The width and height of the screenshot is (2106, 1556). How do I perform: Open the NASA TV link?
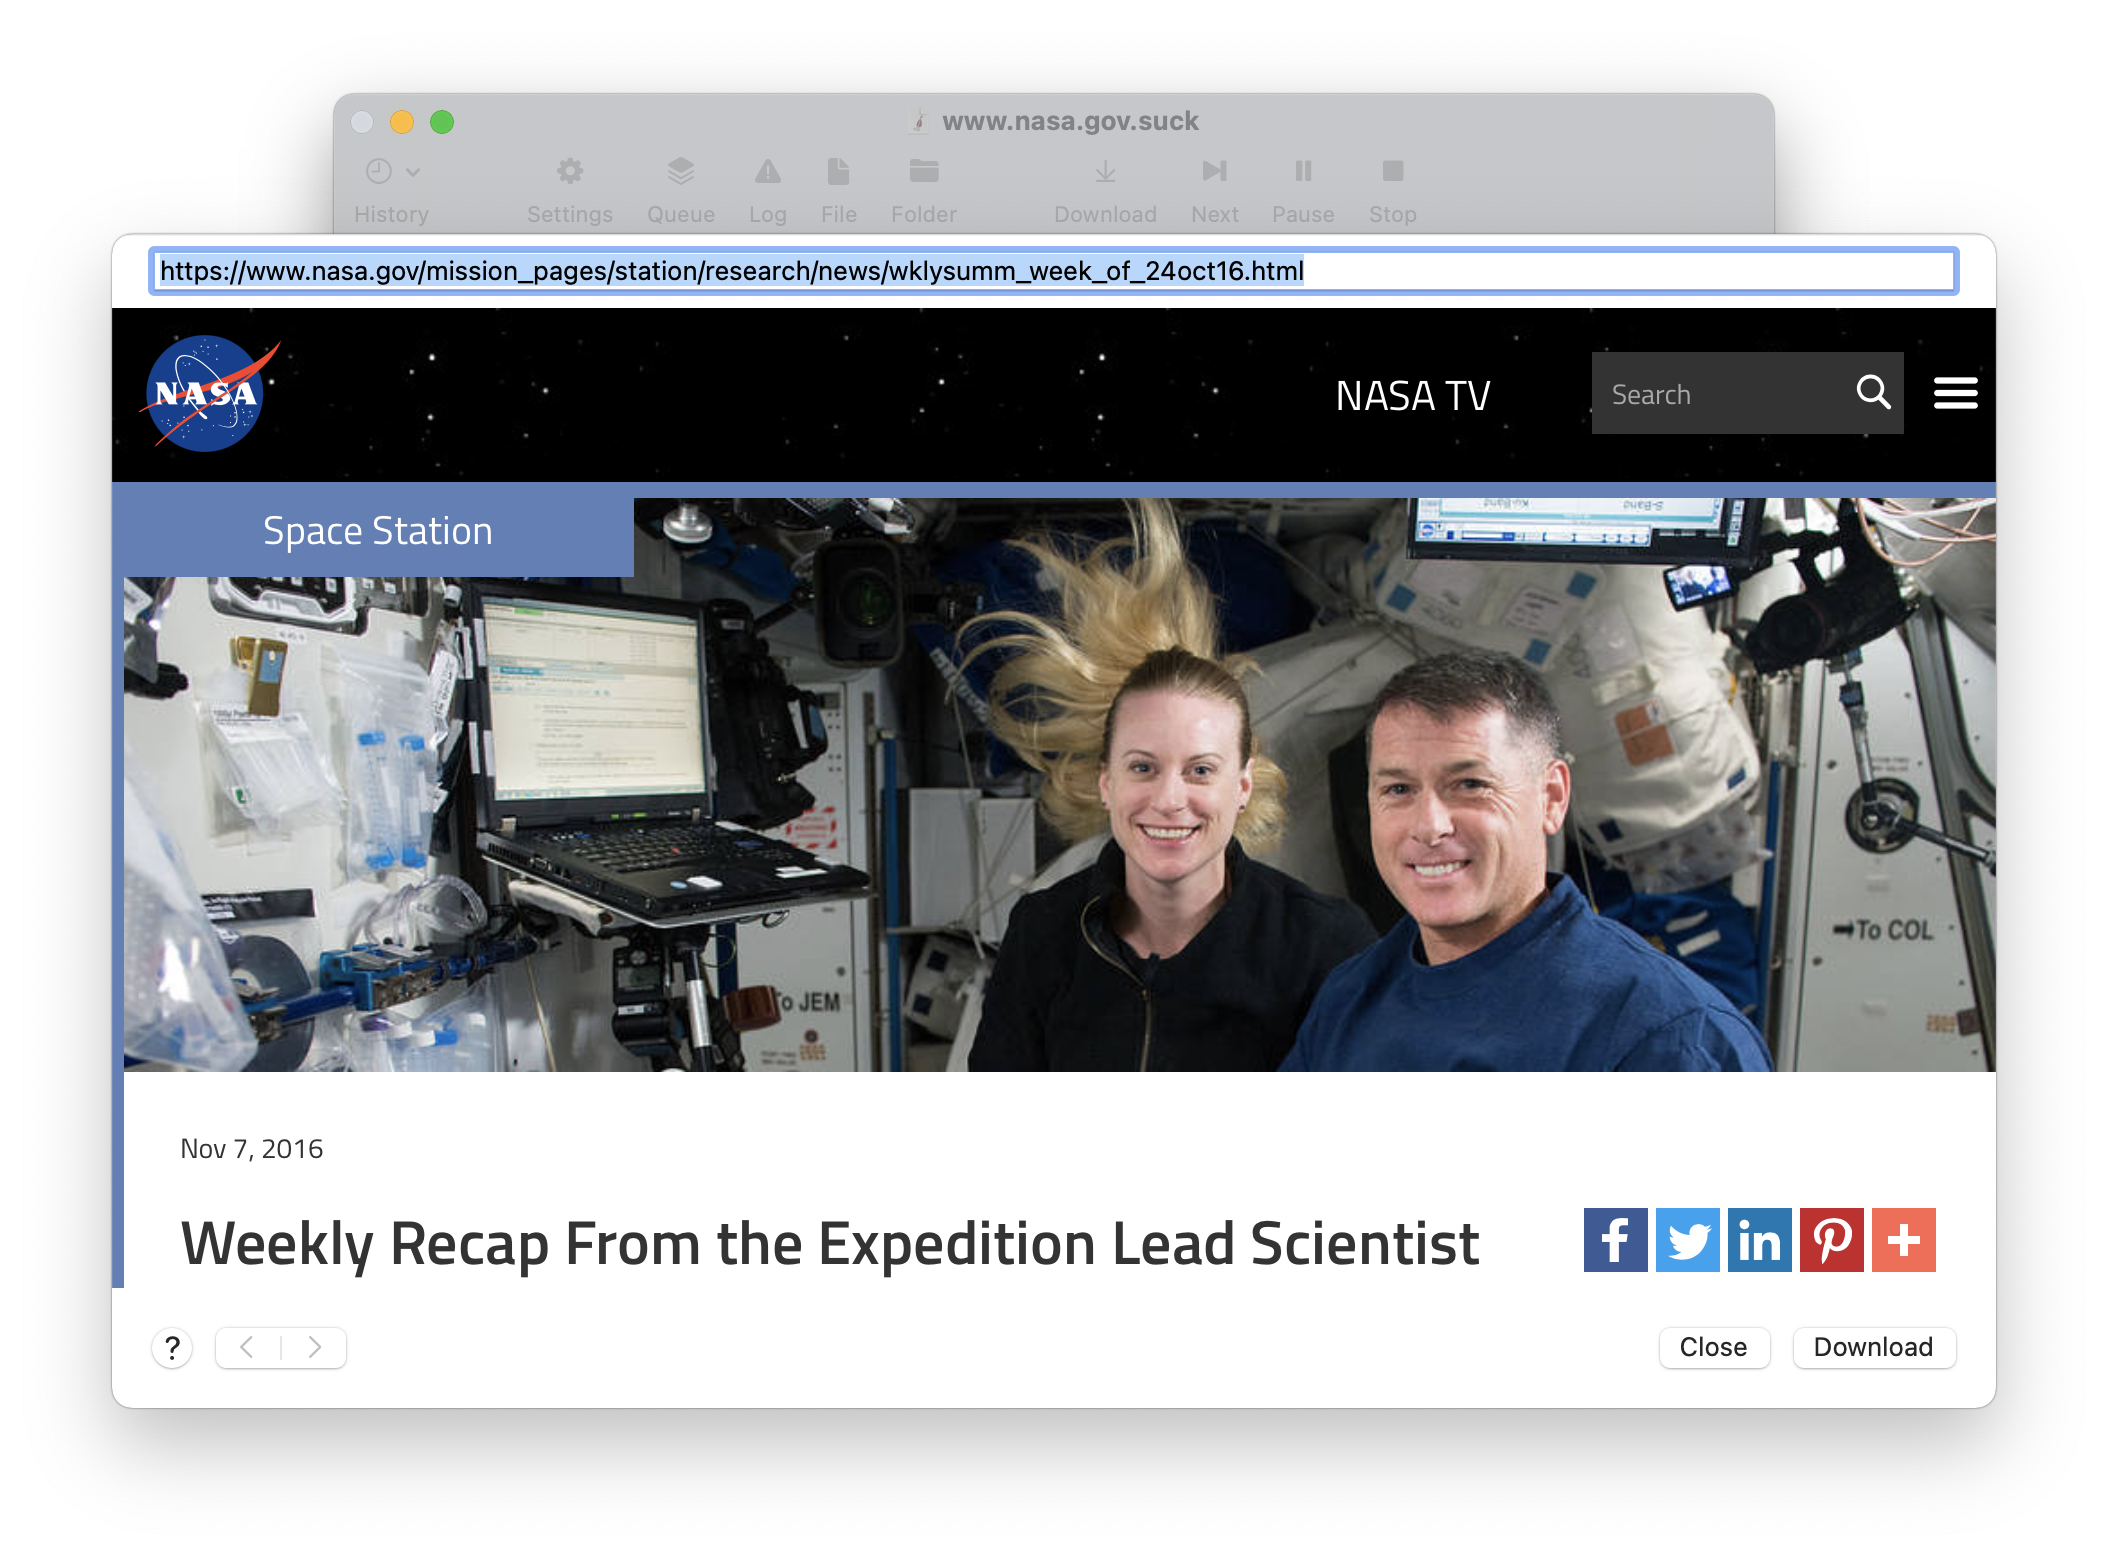click(x=1412, y=396)
